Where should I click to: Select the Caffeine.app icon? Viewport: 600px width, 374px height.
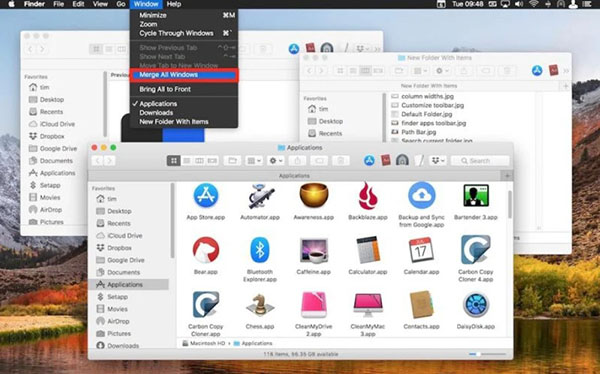[x=314, y=251]
